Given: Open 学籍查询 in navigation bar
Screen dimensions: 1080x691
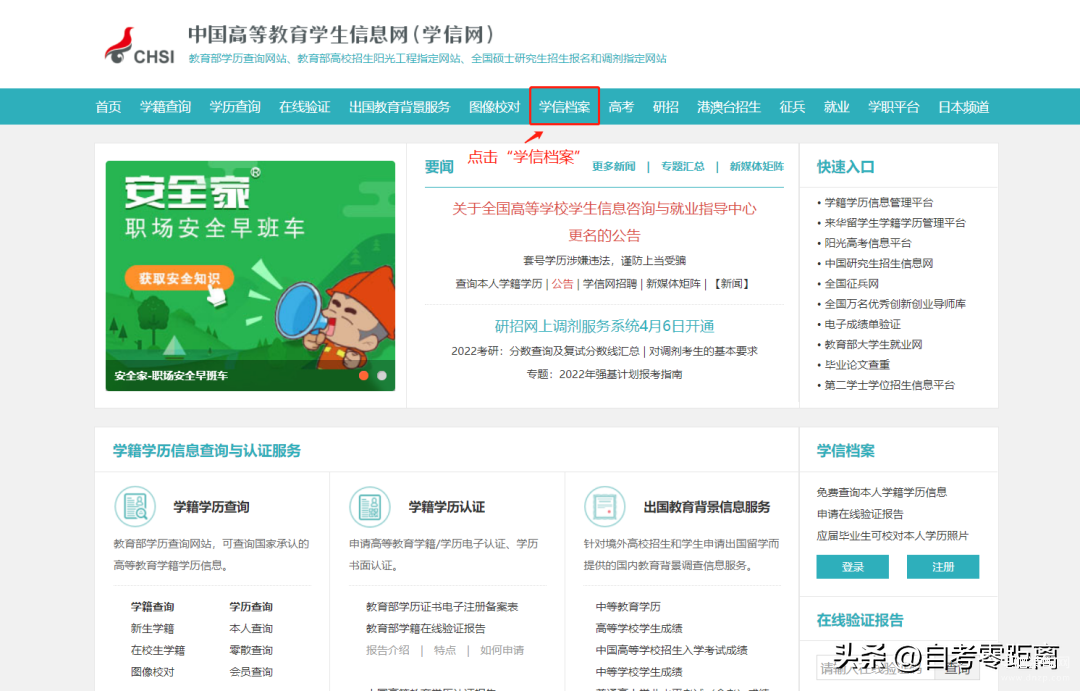Looking at the screenshot, I should [165, 107].
